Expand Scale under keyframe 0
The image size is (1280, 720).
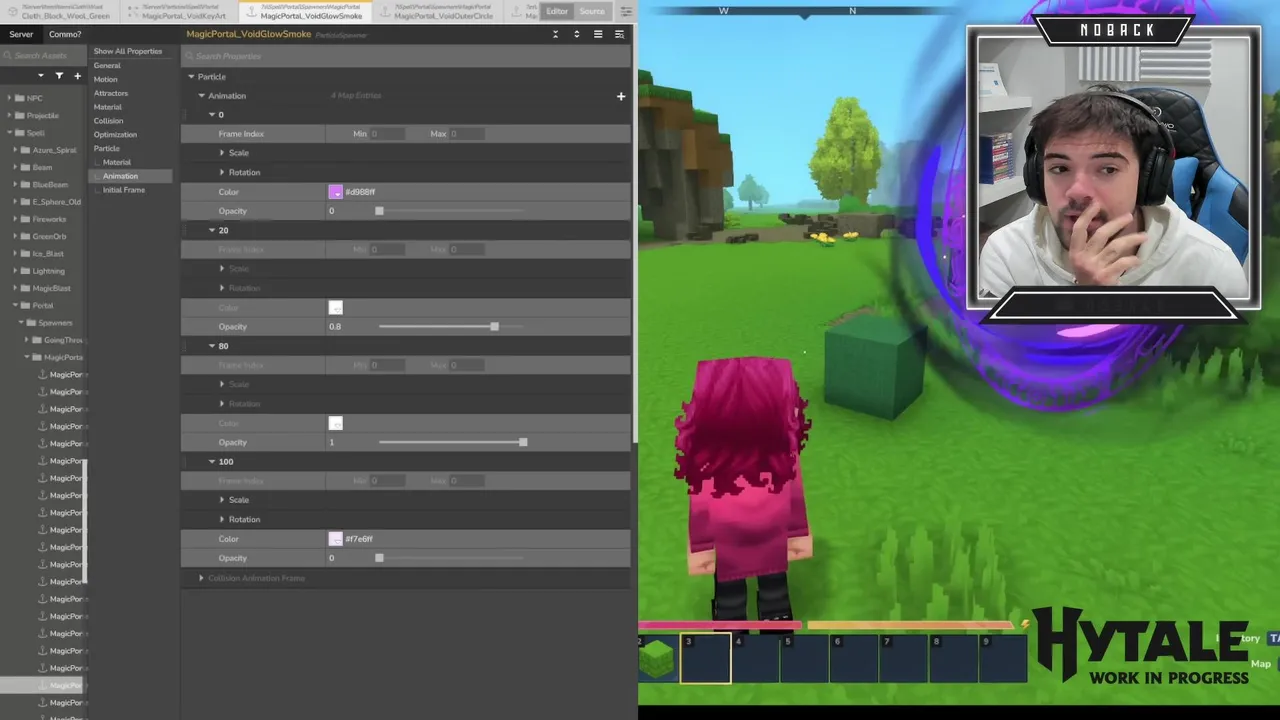(222, 153)
